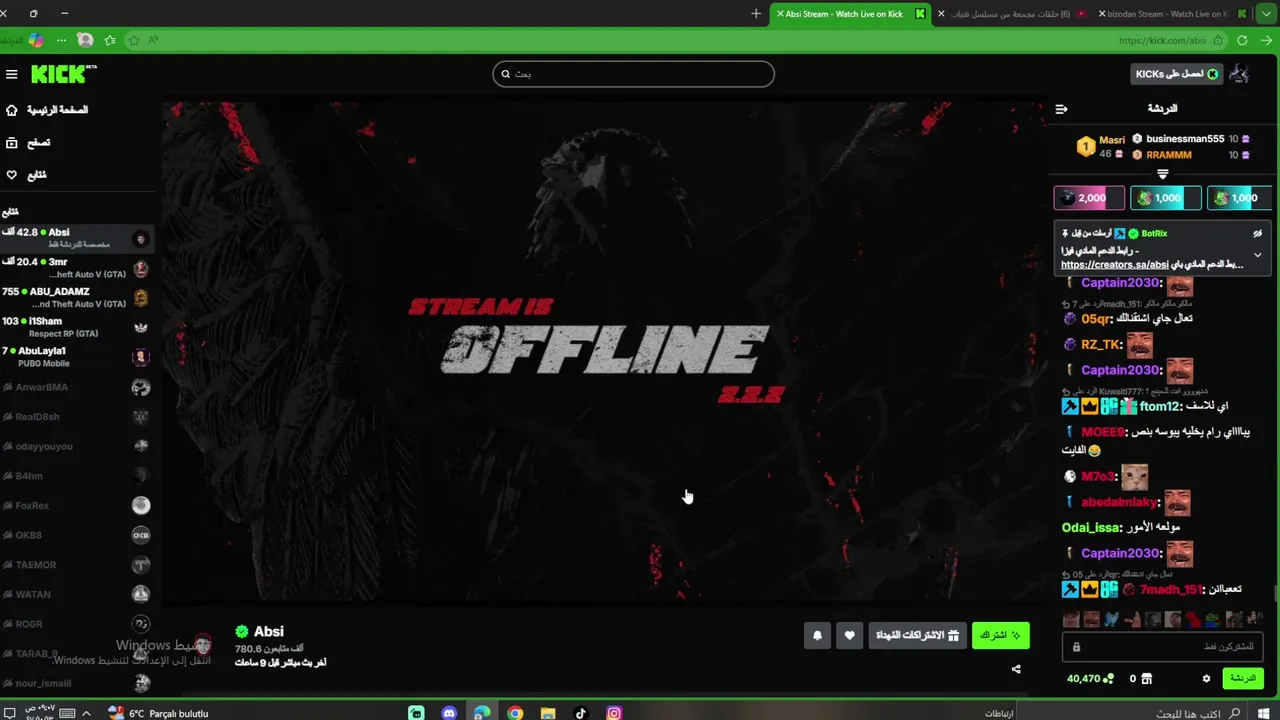Viewport: 1280px width, 720px height.
Task: Open the AnwarBMA offline channel
Action: 76,388
